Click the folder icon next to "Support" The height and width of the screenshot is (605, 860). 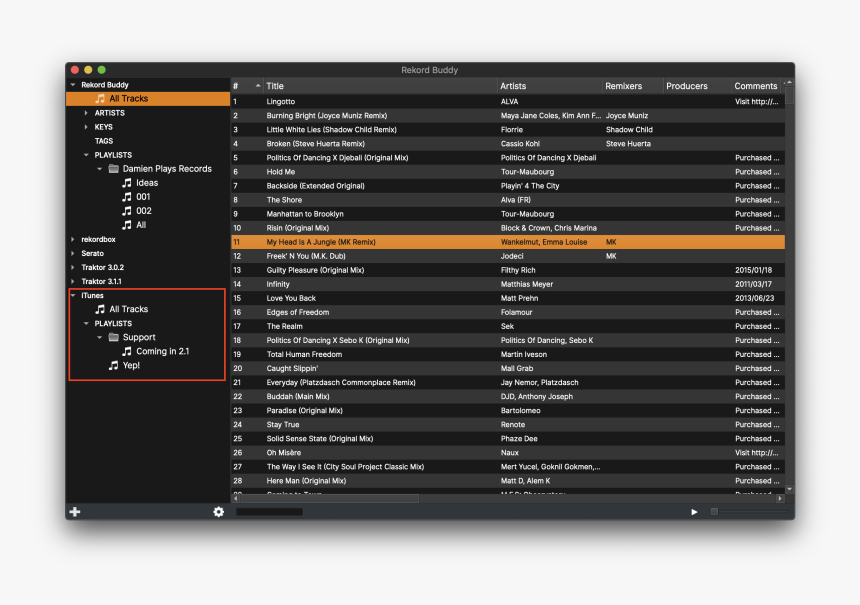(x=112, y=337)
